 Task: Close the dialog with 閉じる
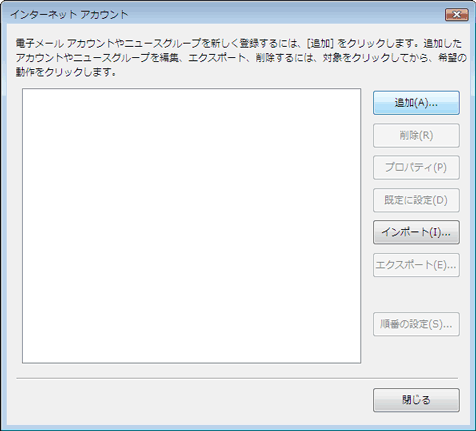click(x=416, y=400)
